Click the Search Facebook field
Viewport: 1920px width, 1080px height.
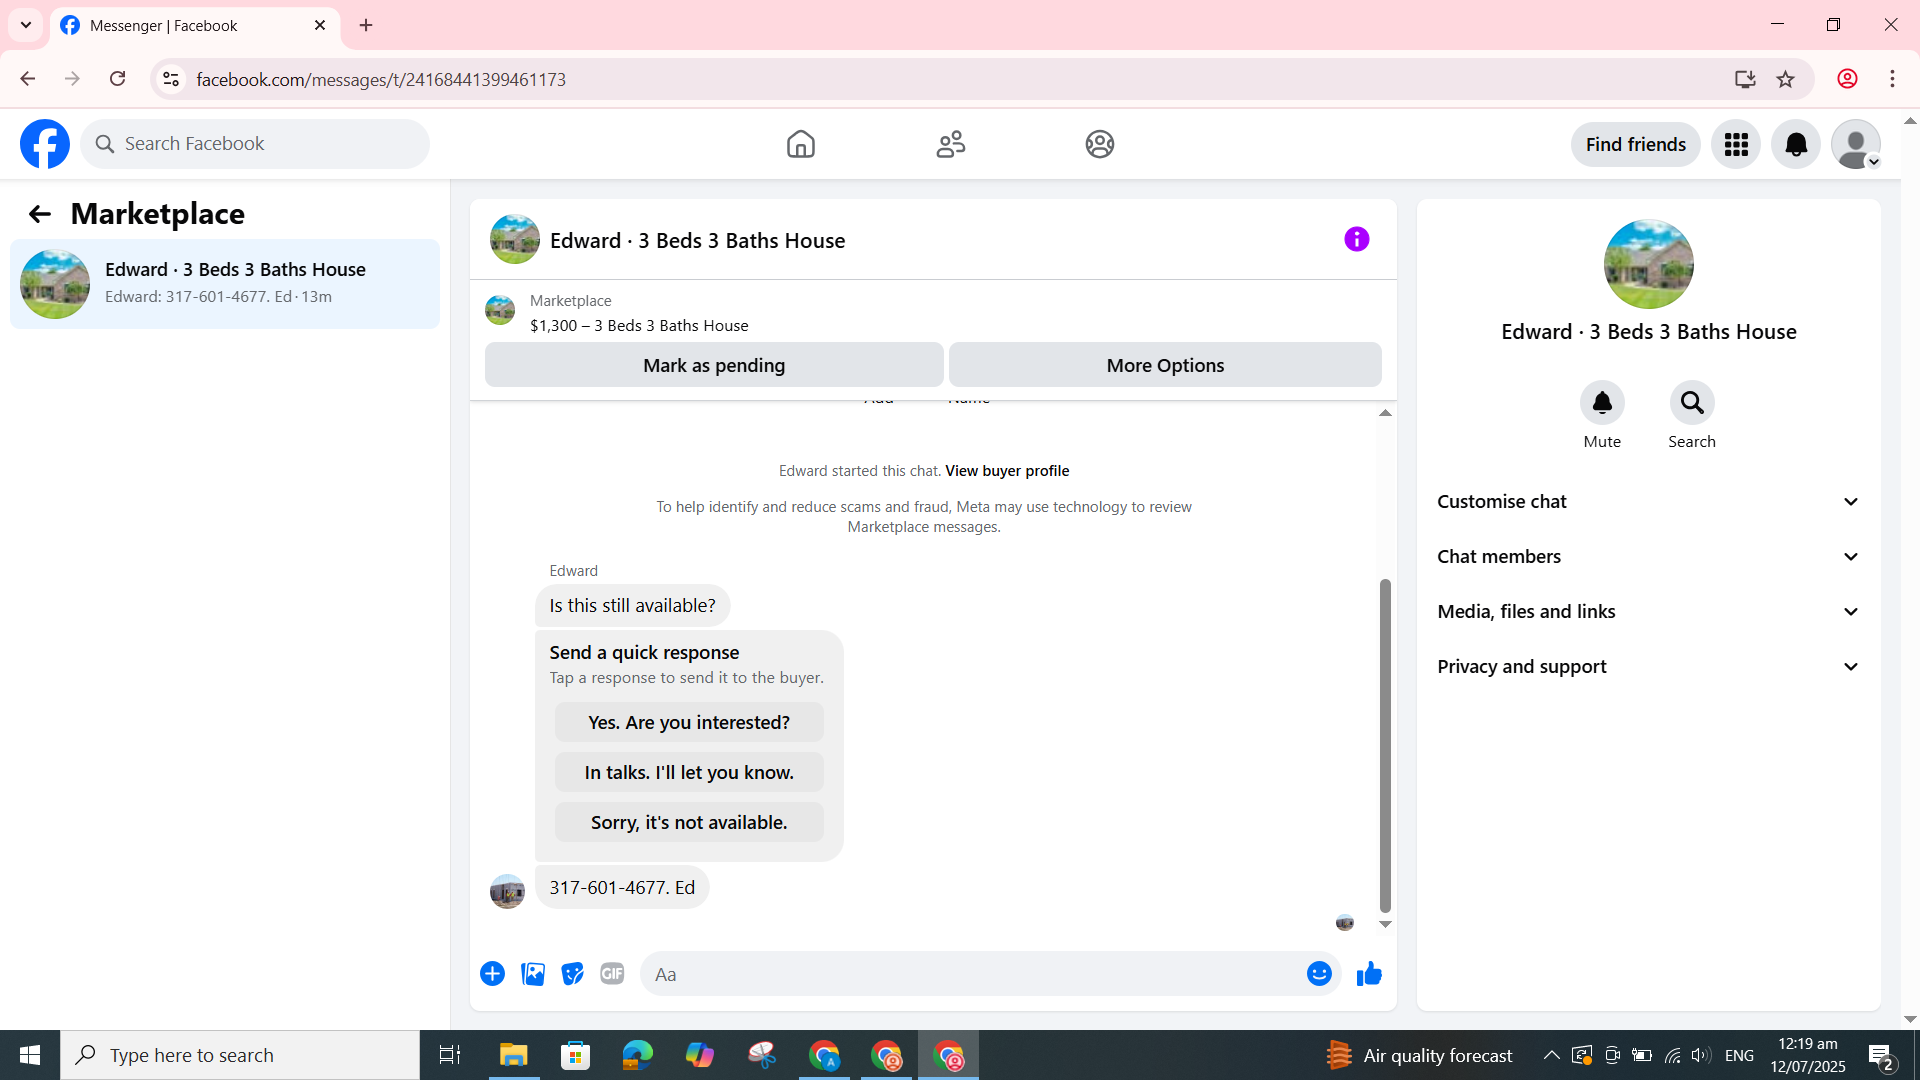click(x=255, y=144)
